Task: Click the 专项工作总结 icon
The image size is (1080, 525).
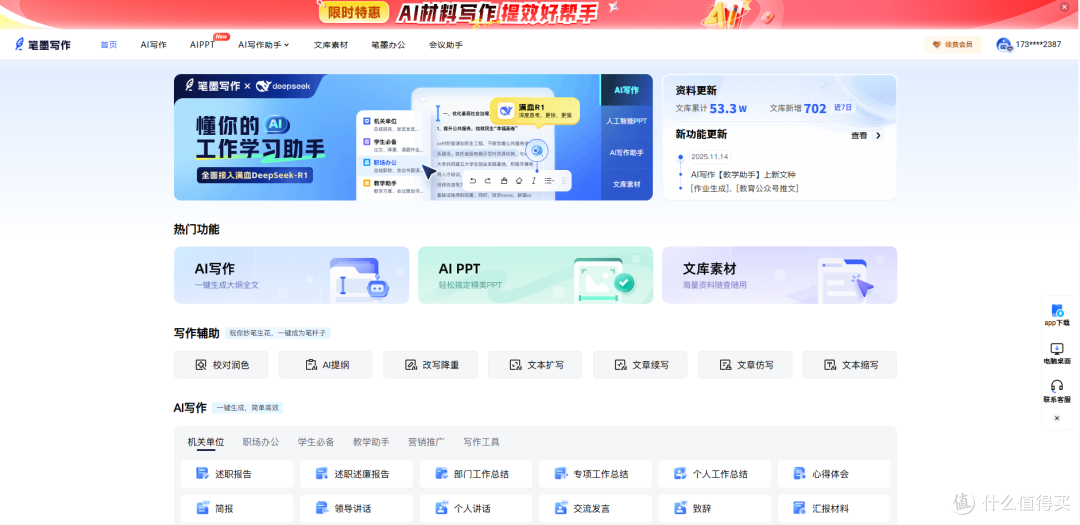Action: [x=561, y=474]
